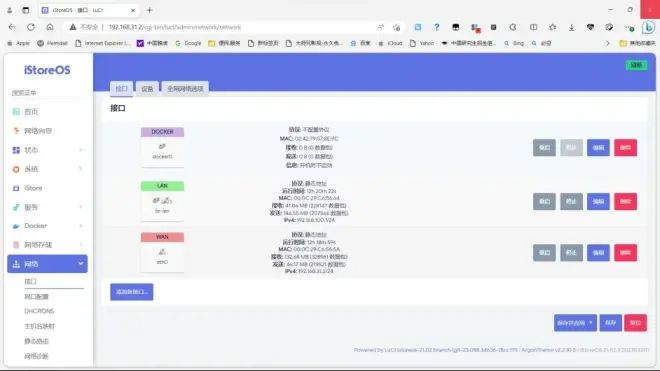Restart the LAN interface
Image resolution: width=660 pixels, height=371 pixels.
(x=544, y=202)
